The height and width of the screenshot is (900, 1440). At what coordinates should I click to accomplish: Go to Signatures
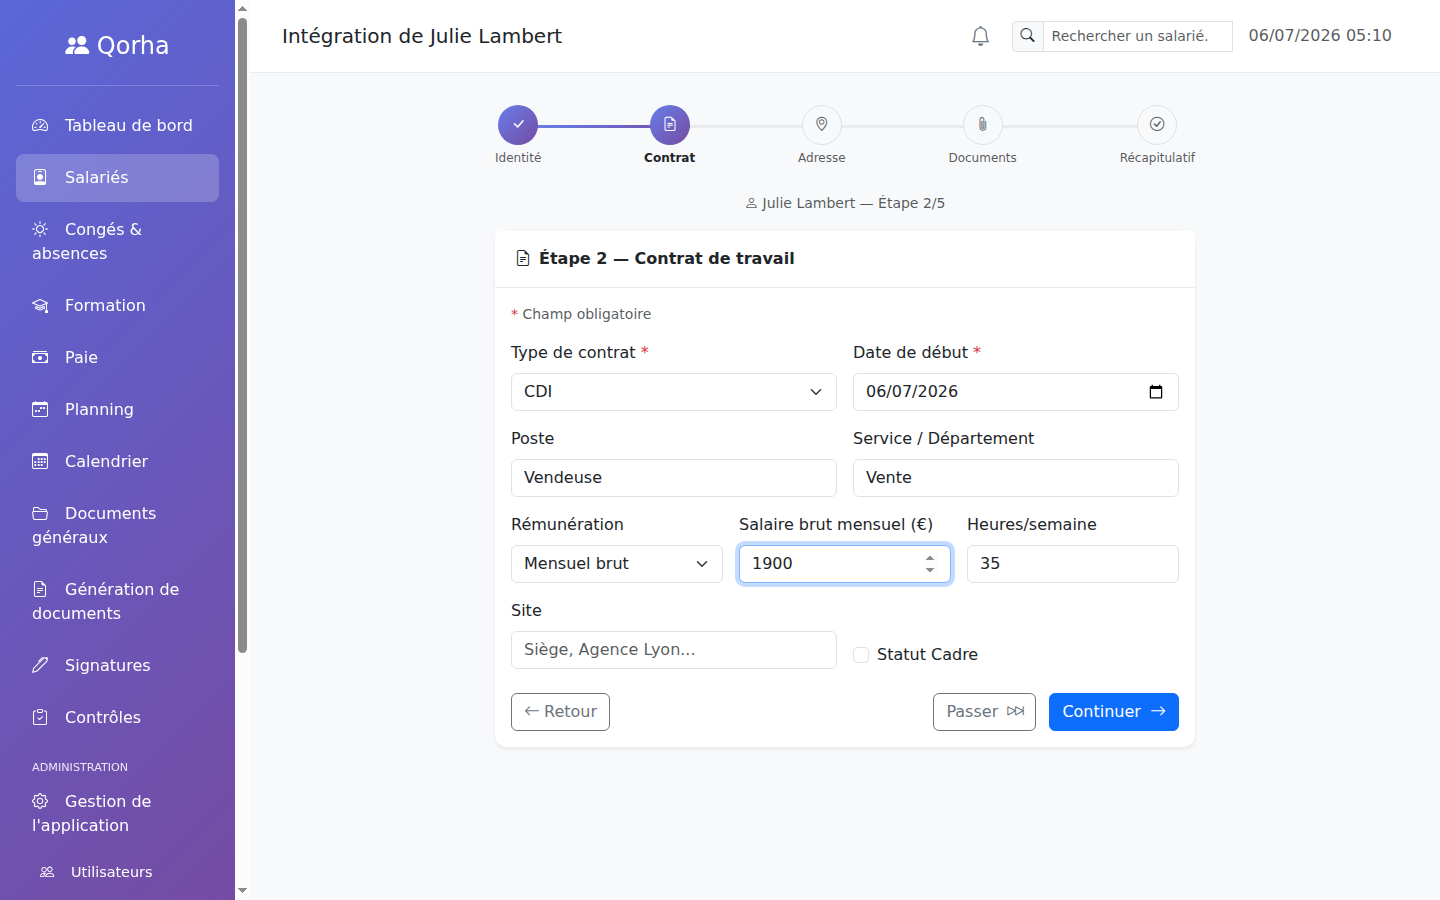pos(117,665)
